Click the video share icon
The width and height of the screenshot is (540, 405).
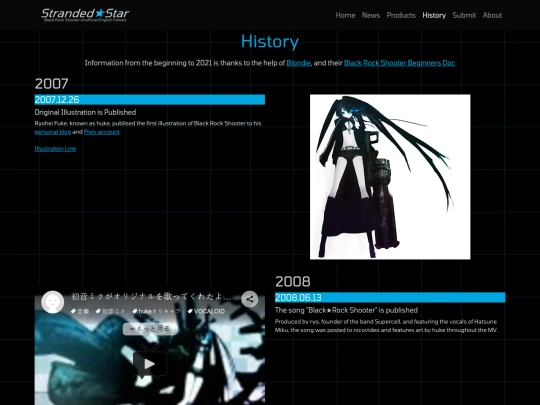click(x=250, y=299)
